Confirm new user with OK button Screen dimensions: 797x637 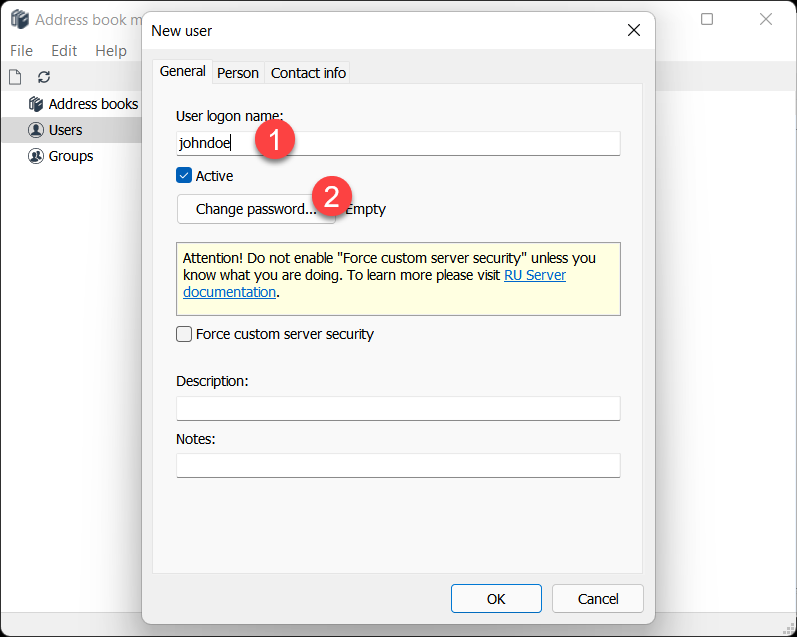(496, 599)
